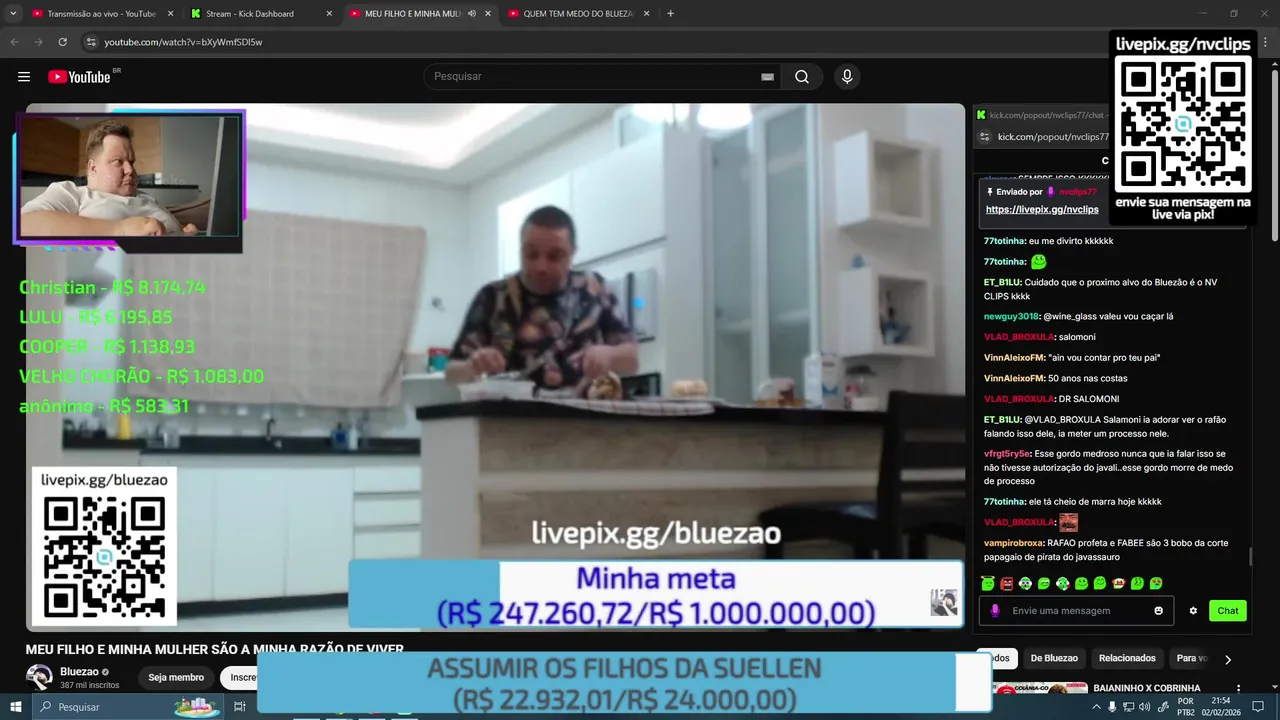Image resolution: width=1280 pixels, height=720 pixels.
Task: Open the Windows Start menu
Action: tap(16, 707)
